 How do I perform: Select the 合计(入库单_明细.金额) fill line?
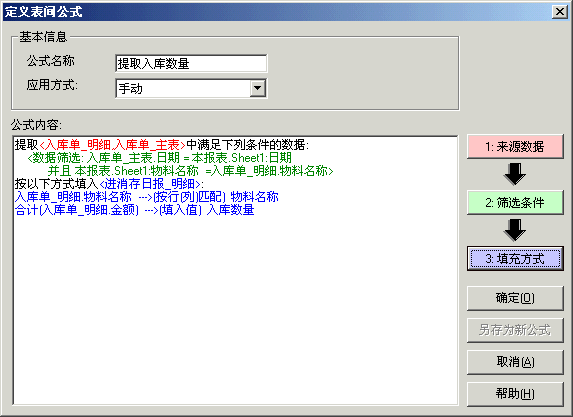[x=134, y=210]
